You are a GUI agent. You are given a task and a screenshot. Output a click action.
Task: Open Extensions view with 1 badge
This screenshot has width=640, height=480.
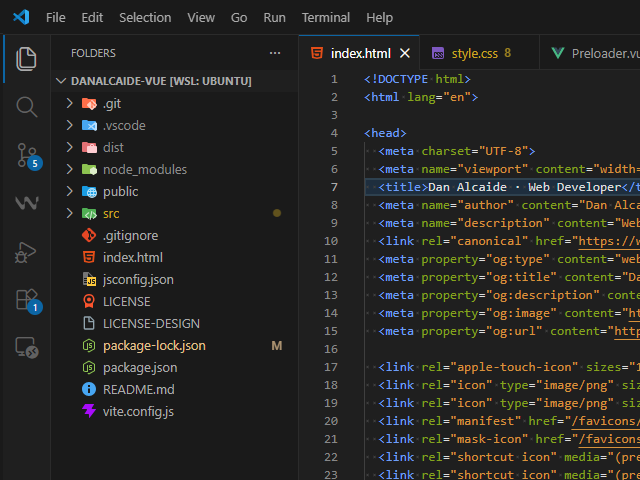pyautogui.click(x=29, y=301)
